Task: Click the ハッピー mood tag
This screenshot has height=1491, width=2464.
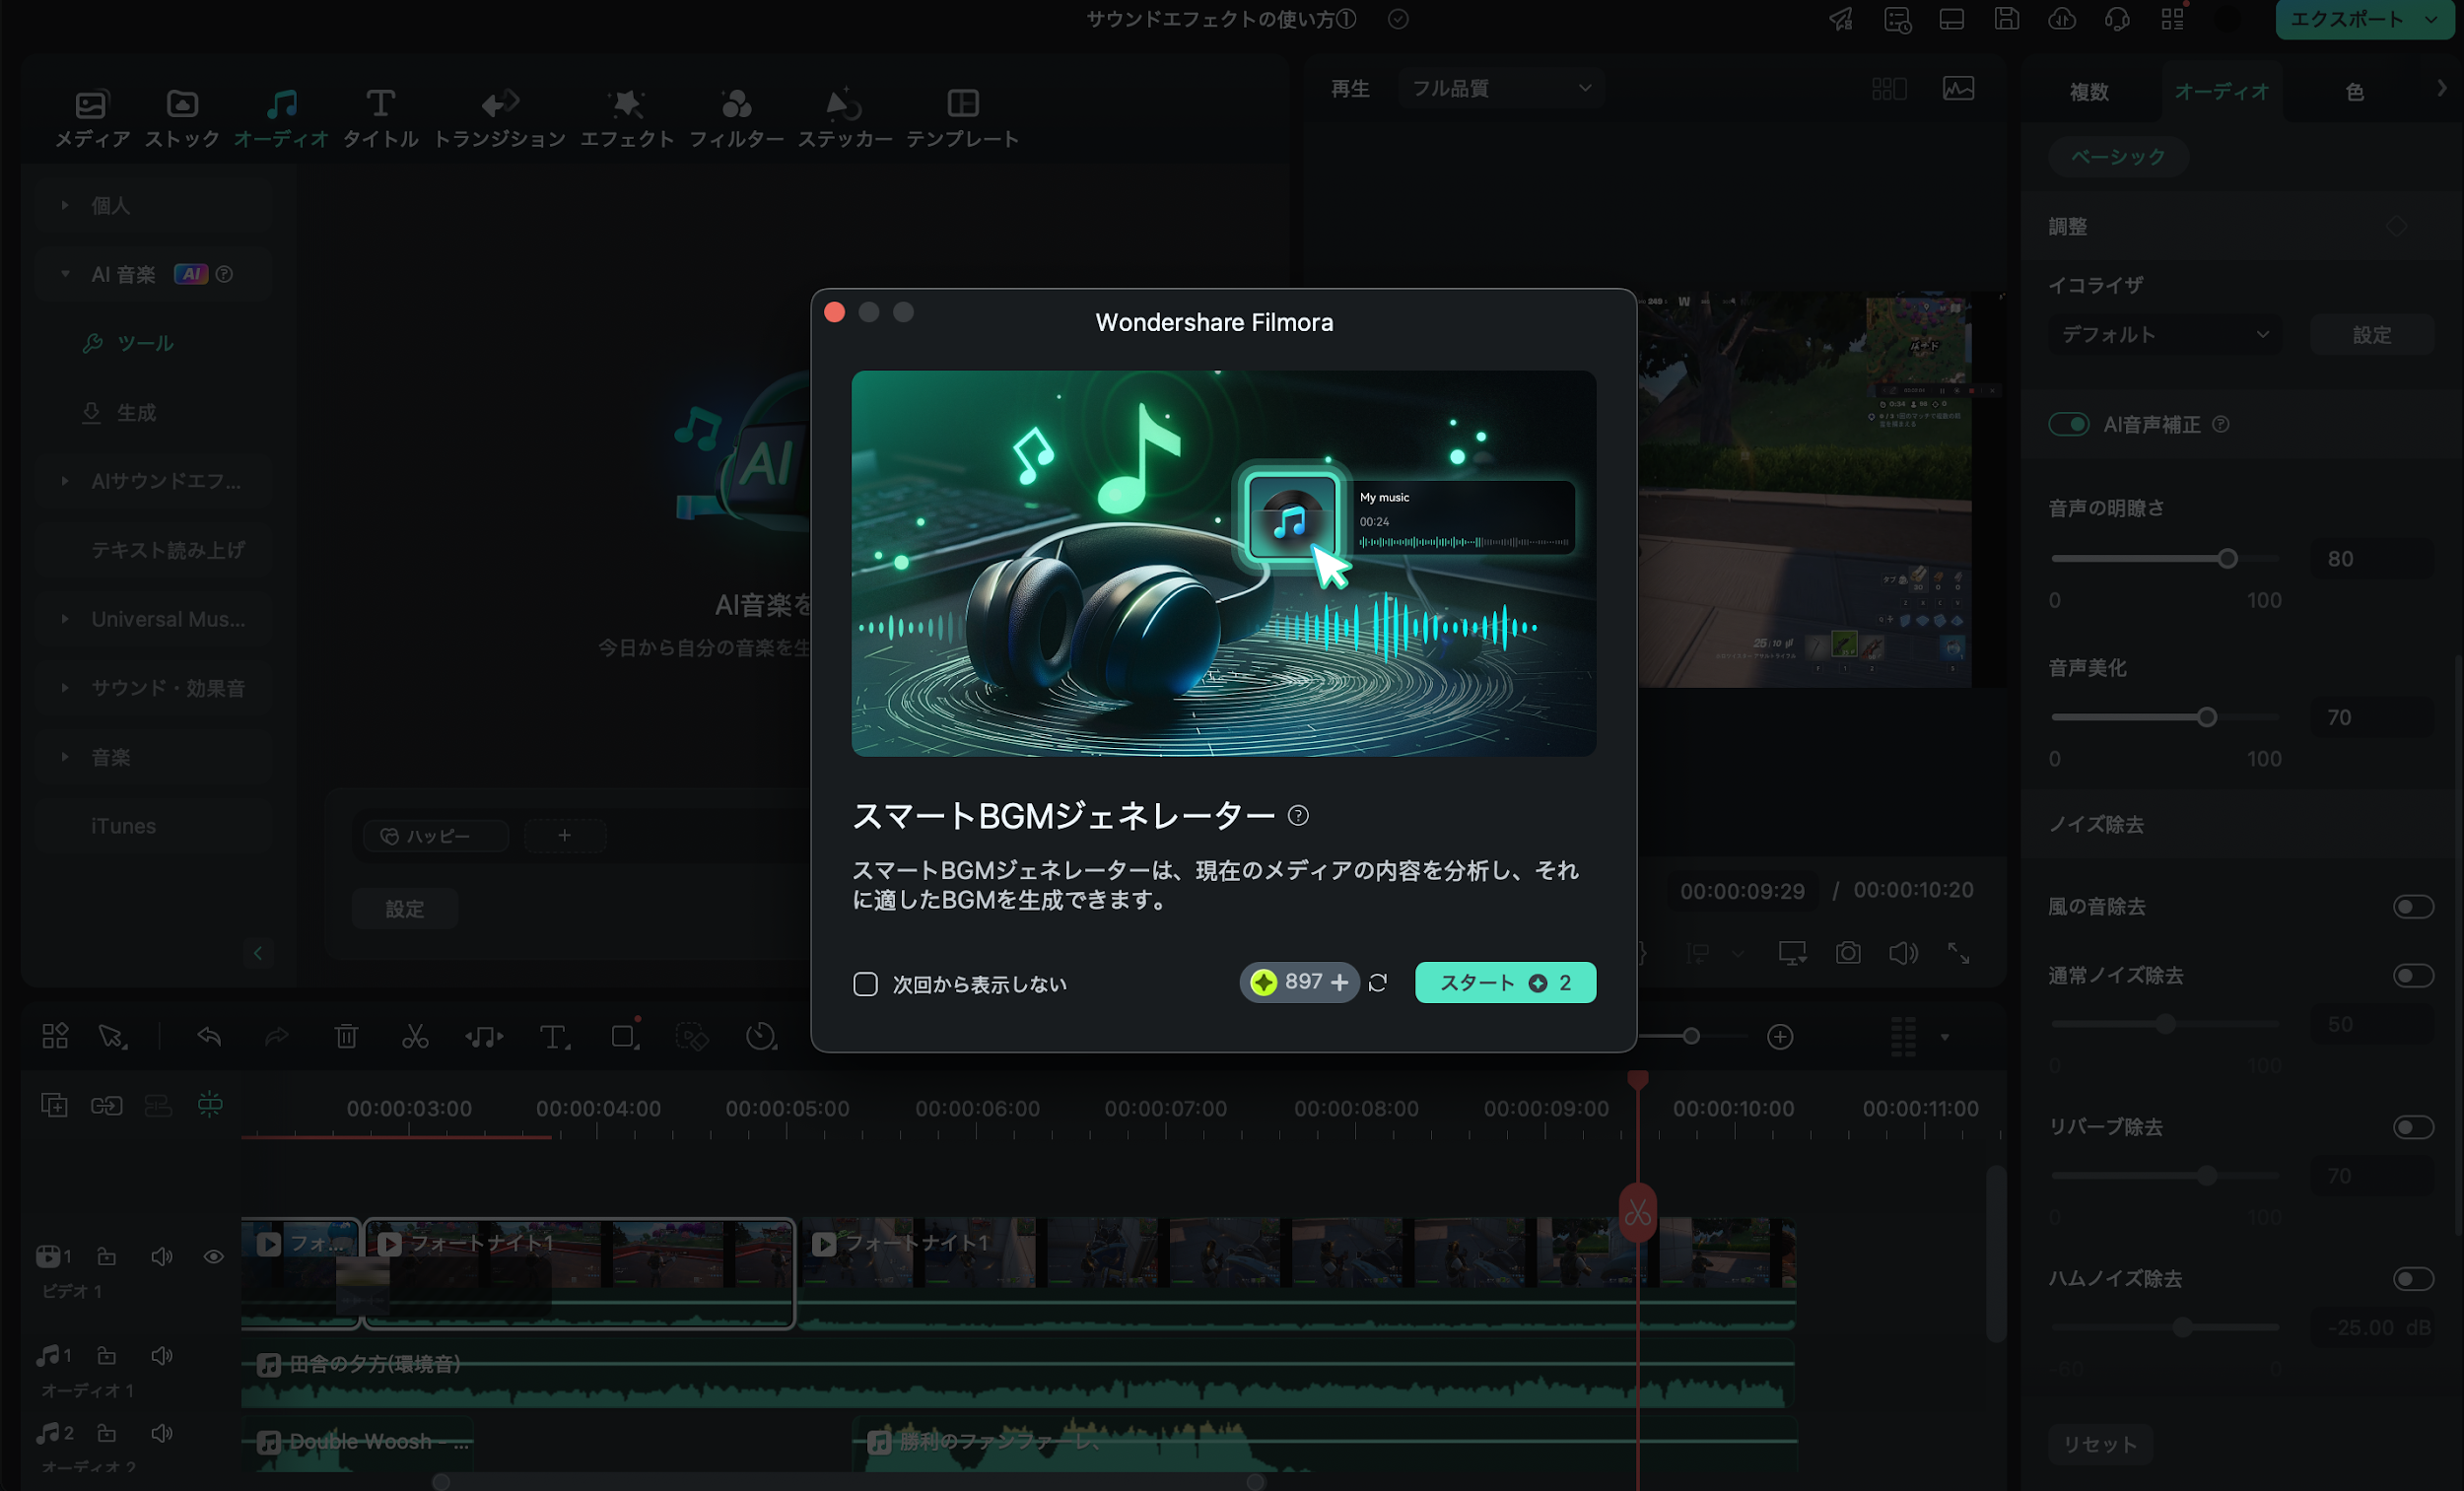Action: pyautogui.click(x=435, y=836)
